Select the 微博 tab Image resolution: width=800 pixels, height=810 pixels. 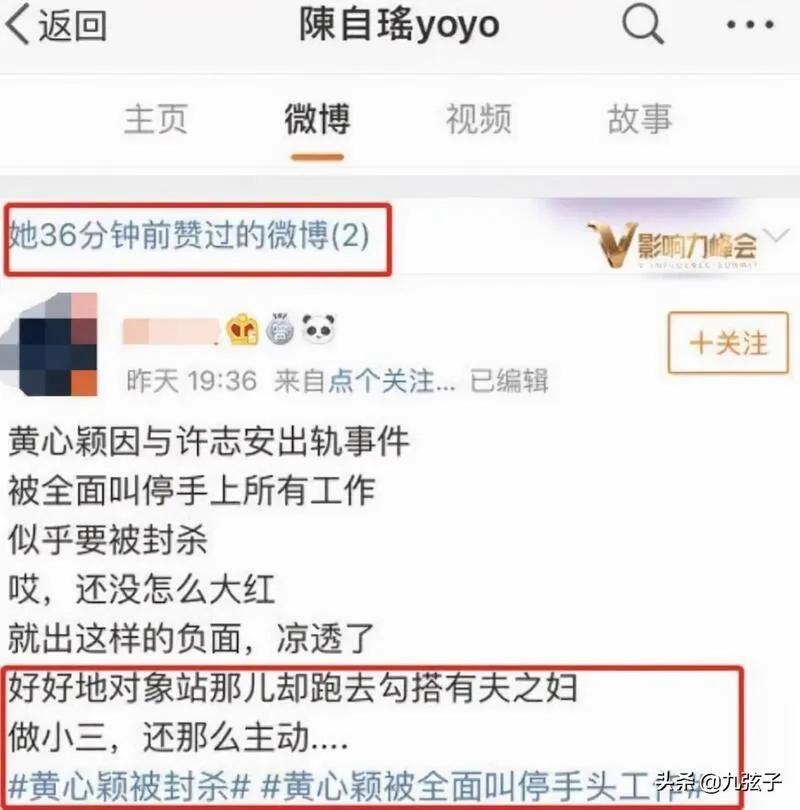pyautogui.click(x=317, y=119)
